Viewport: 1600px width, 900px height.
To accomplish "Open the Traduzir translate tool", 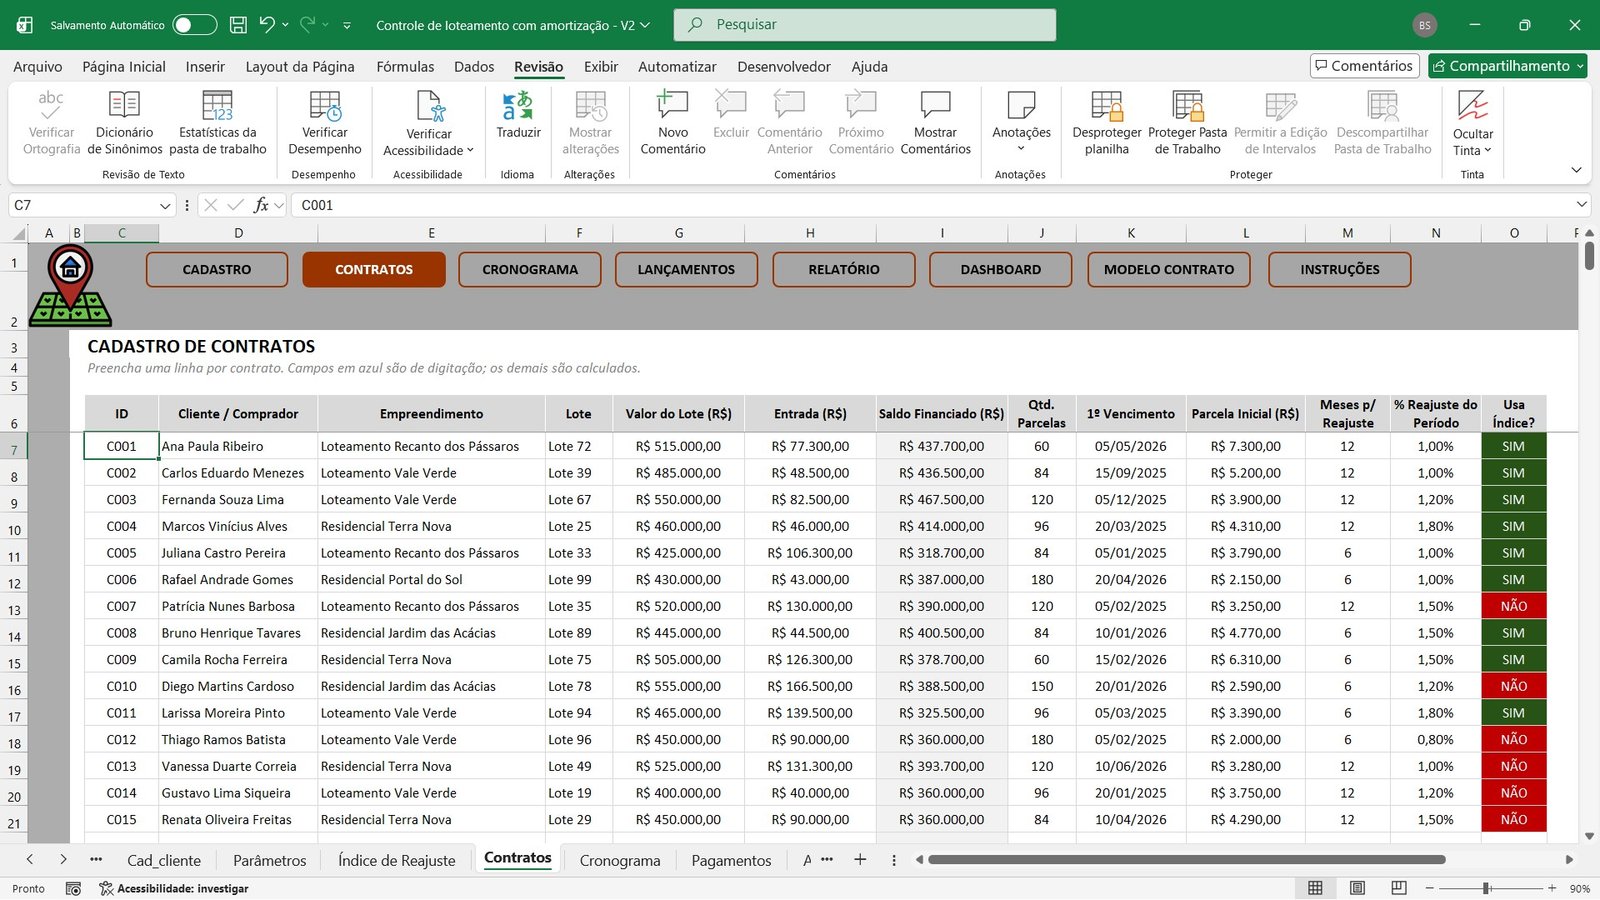I will (x=518, y=115).
